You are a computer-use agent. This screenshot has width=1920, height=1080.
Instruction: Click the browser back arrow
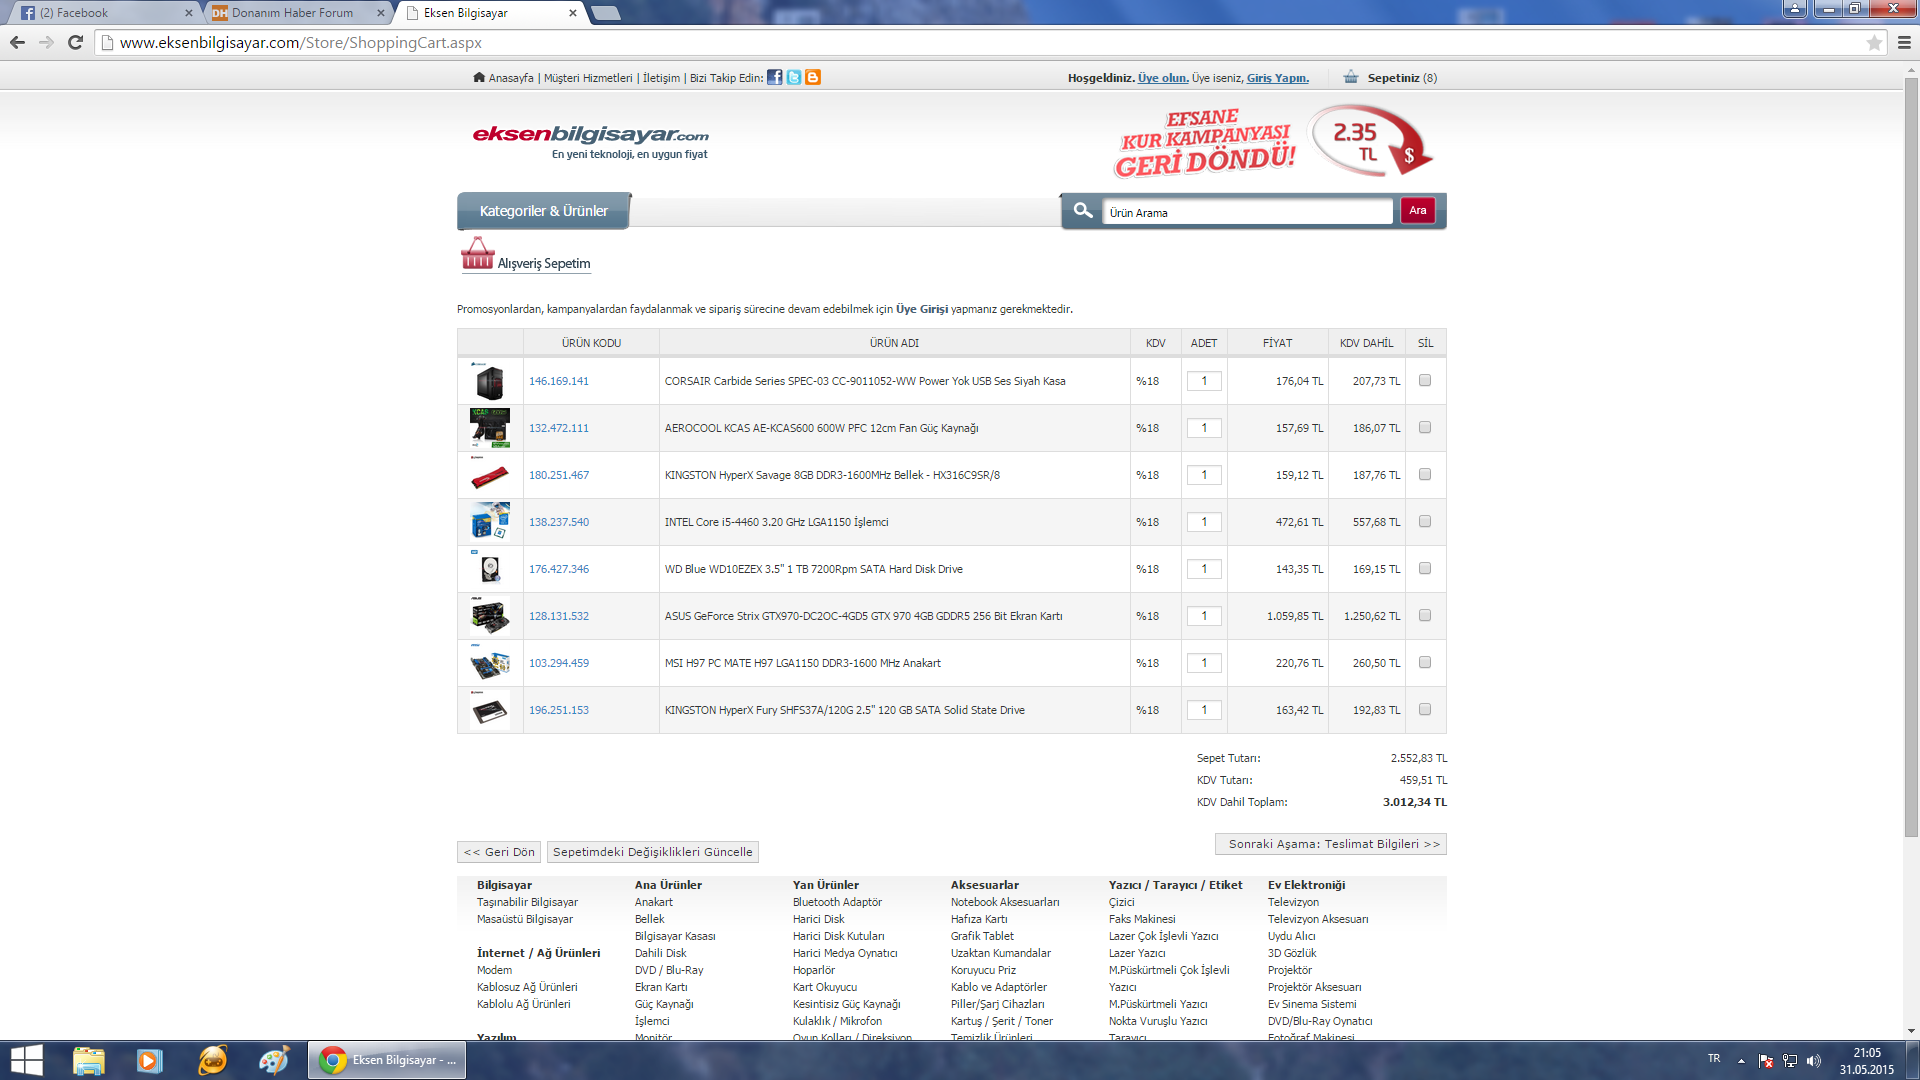[17, 42]
